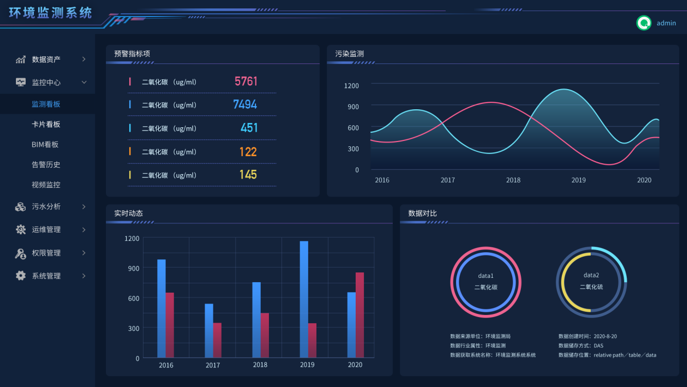Select the 权限管理 menu label
The height and width of the screenshot is (387, 687).
point(46,253)
